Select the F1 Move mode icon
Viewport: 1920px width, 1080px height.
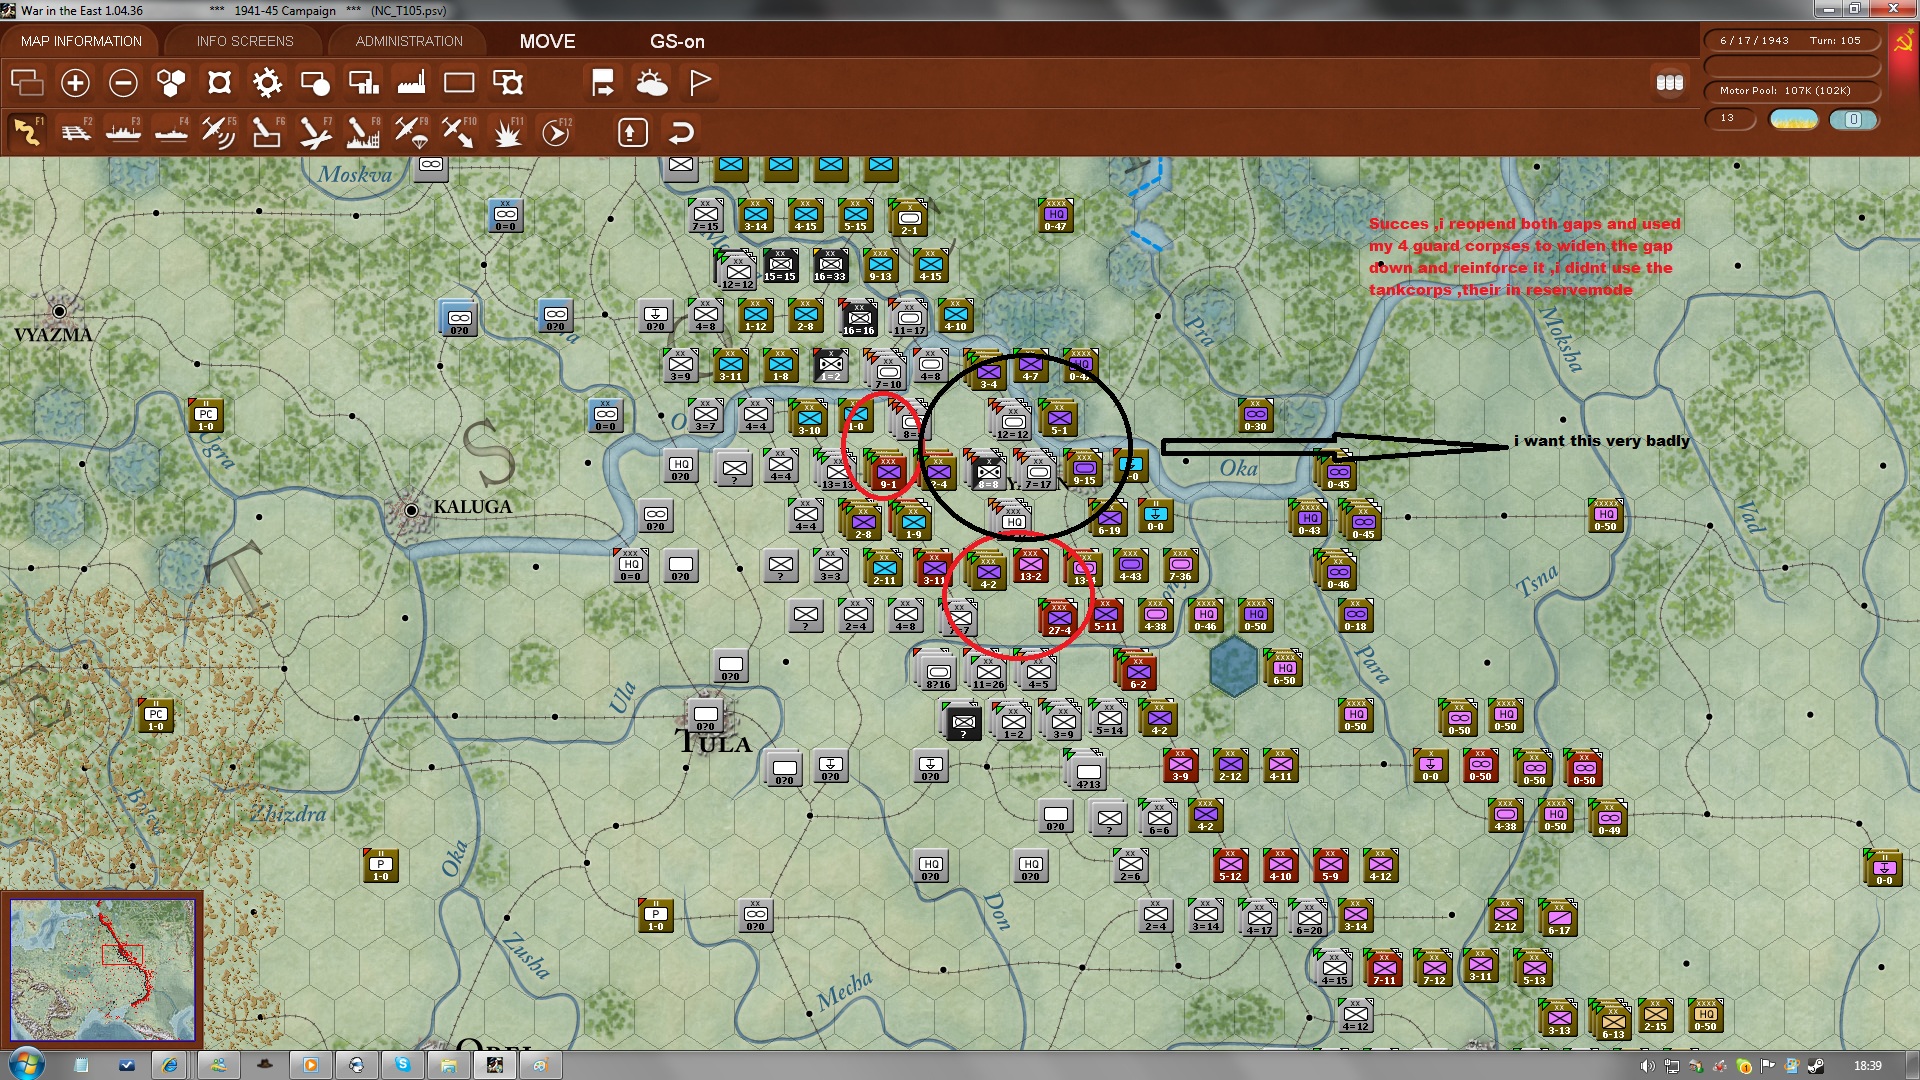tap(27, 132)
